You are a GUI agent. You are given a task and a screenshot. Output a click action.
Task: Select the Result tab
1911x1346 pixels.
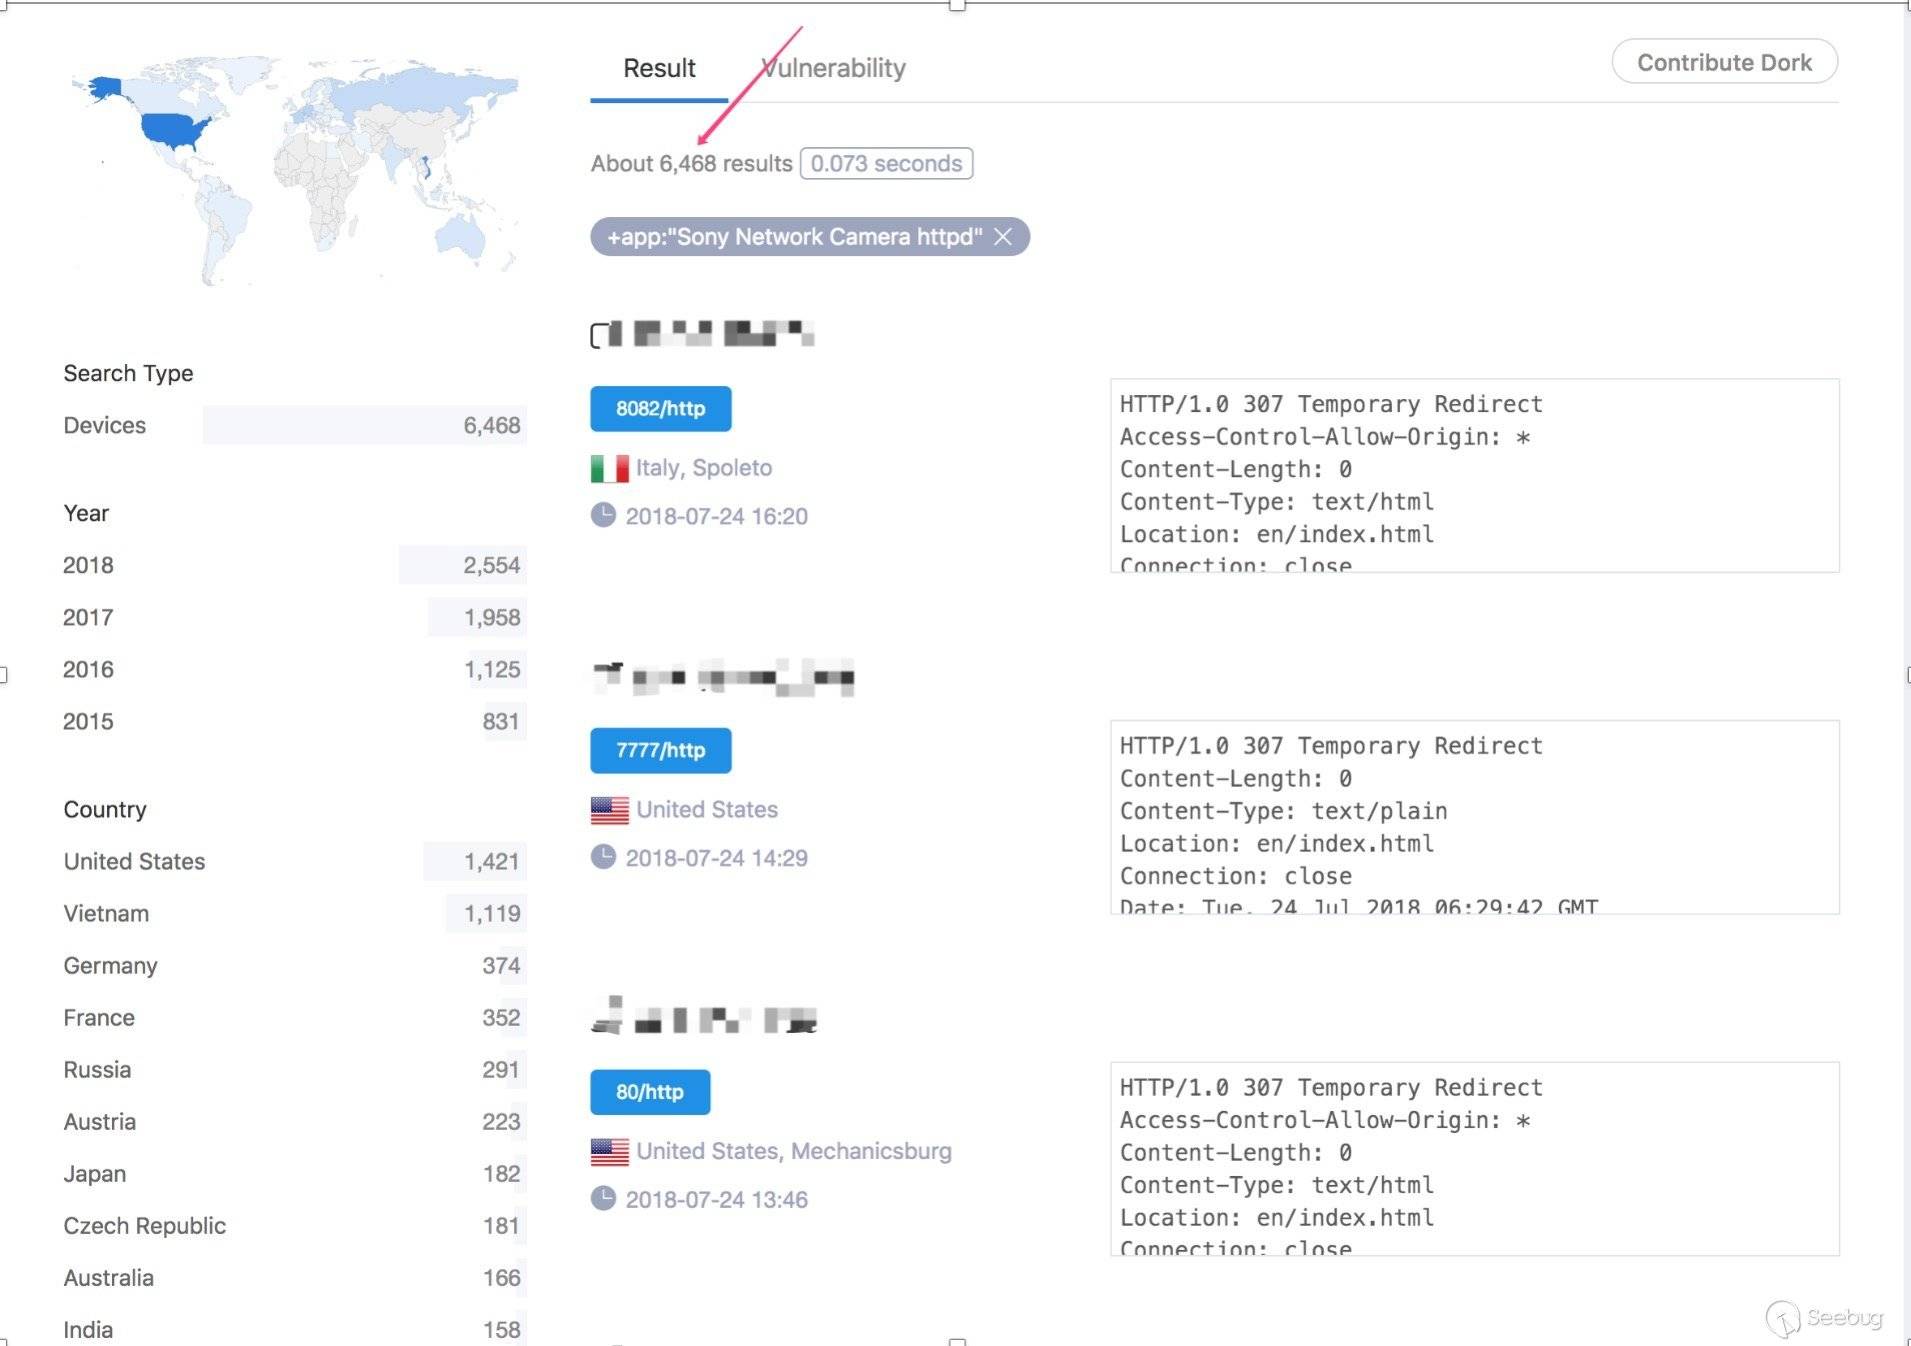[x=659, y=68]
